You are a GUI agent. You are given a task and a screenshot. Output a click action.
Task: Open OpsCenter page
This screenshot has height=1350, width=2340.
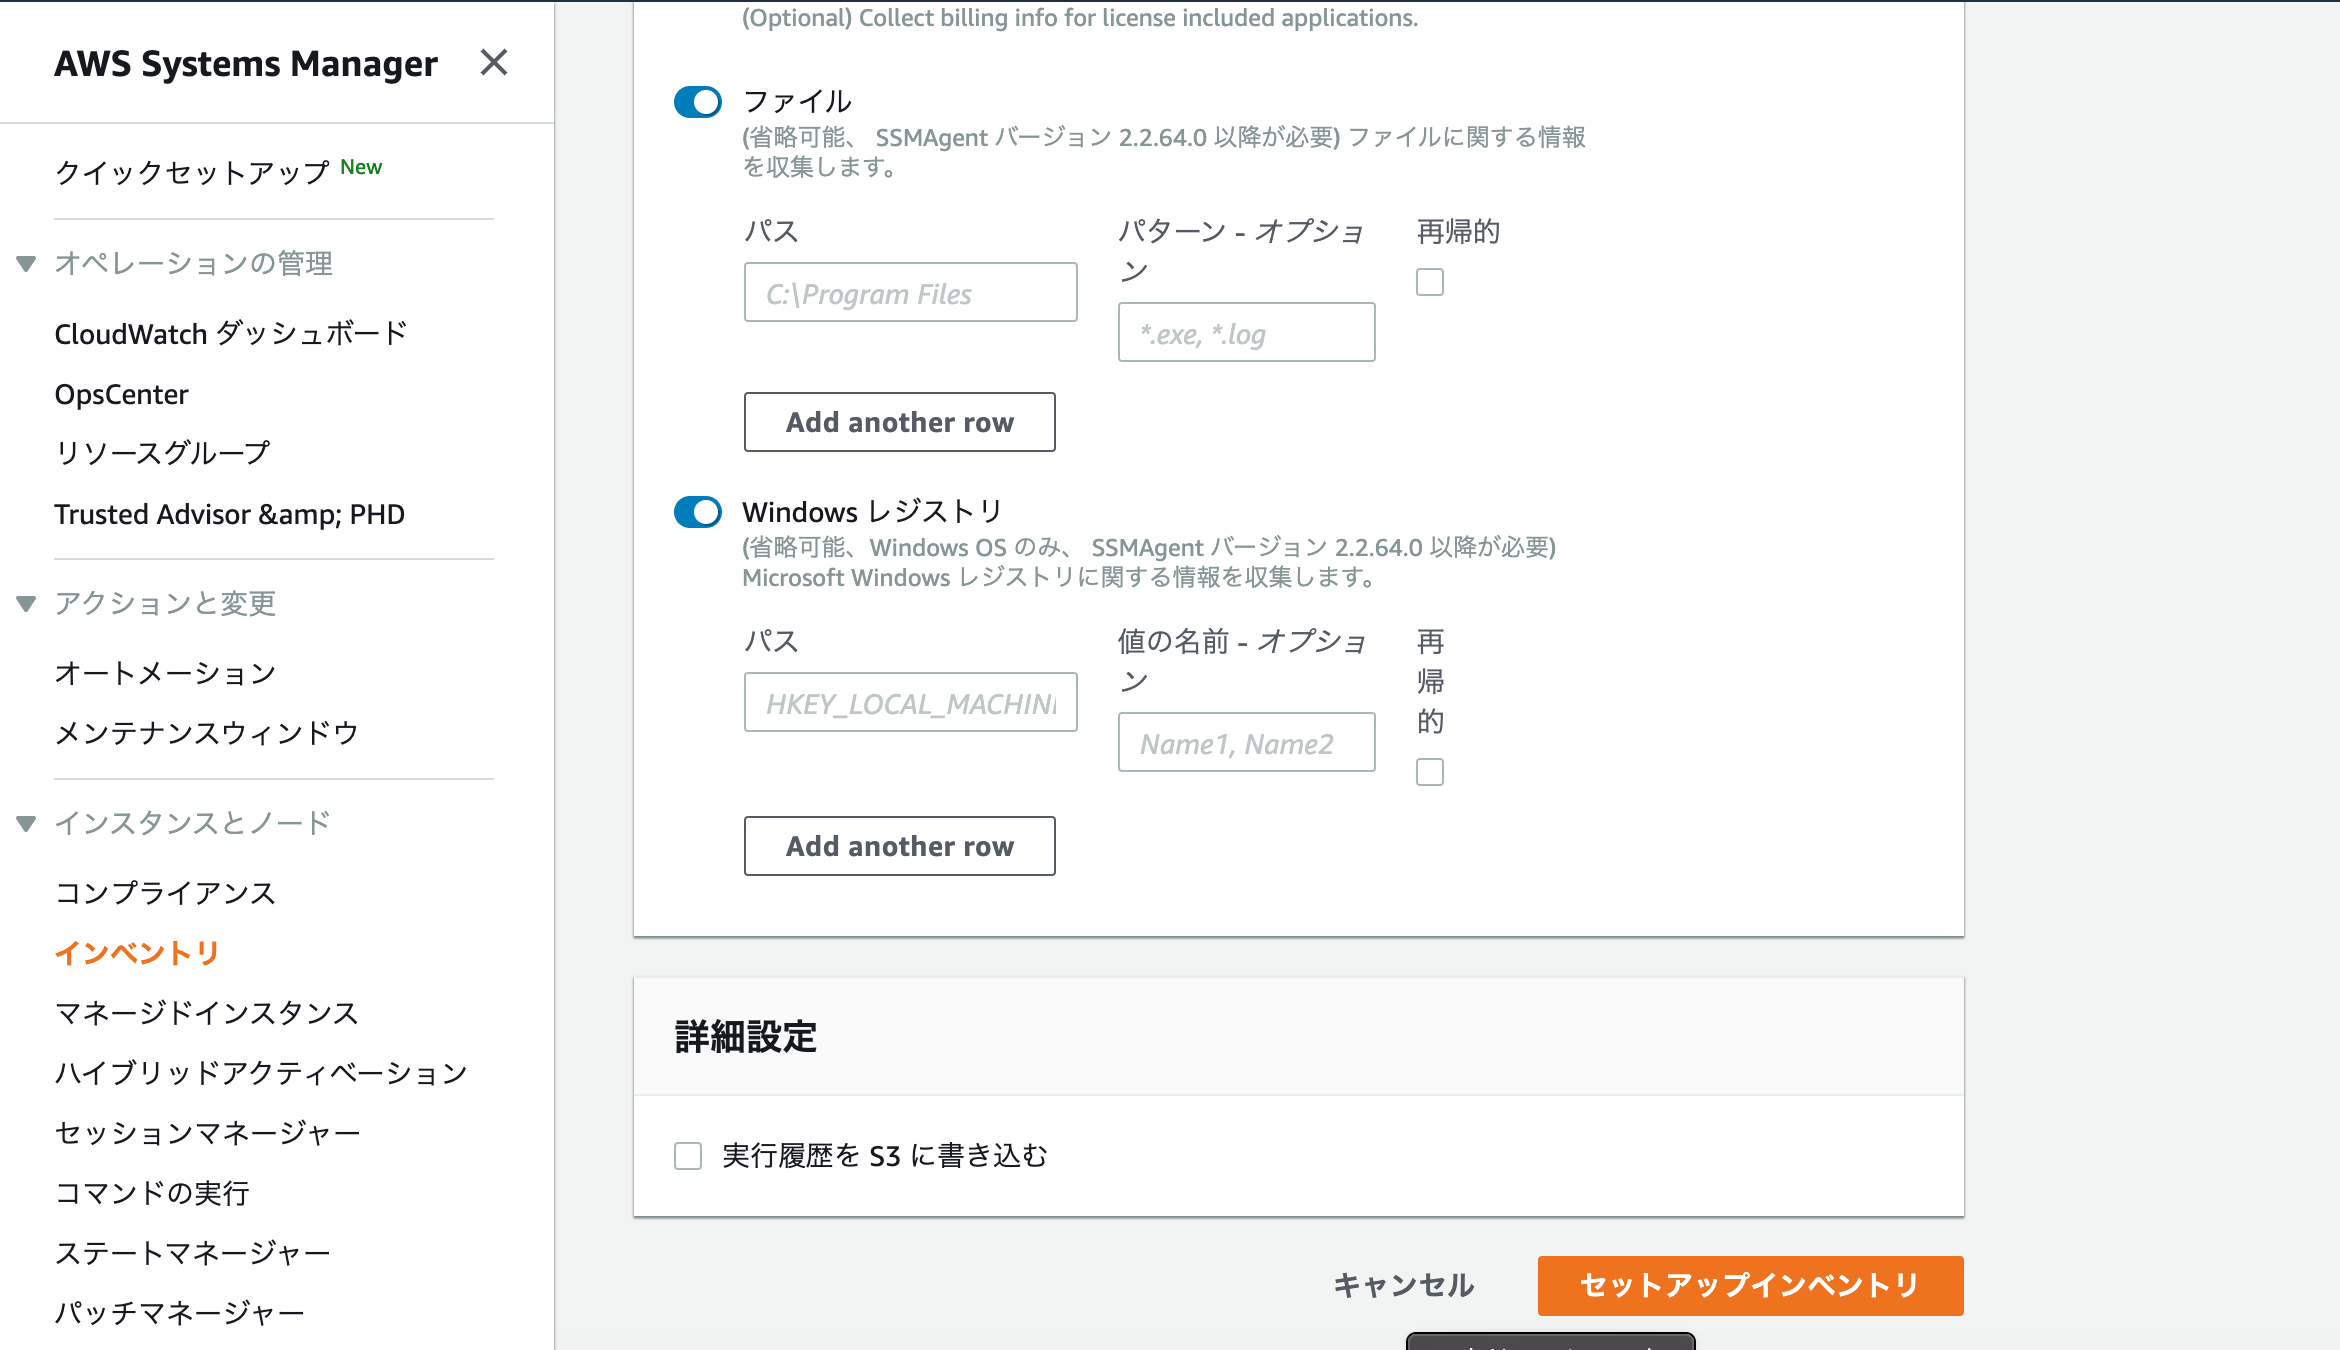[121, 394]
